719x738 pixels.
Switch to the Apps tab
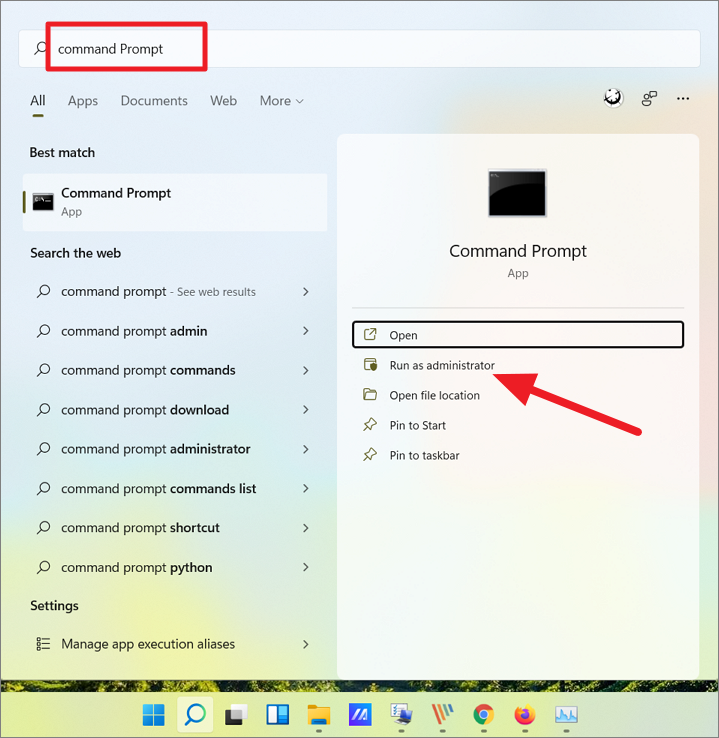pos(83,101)
